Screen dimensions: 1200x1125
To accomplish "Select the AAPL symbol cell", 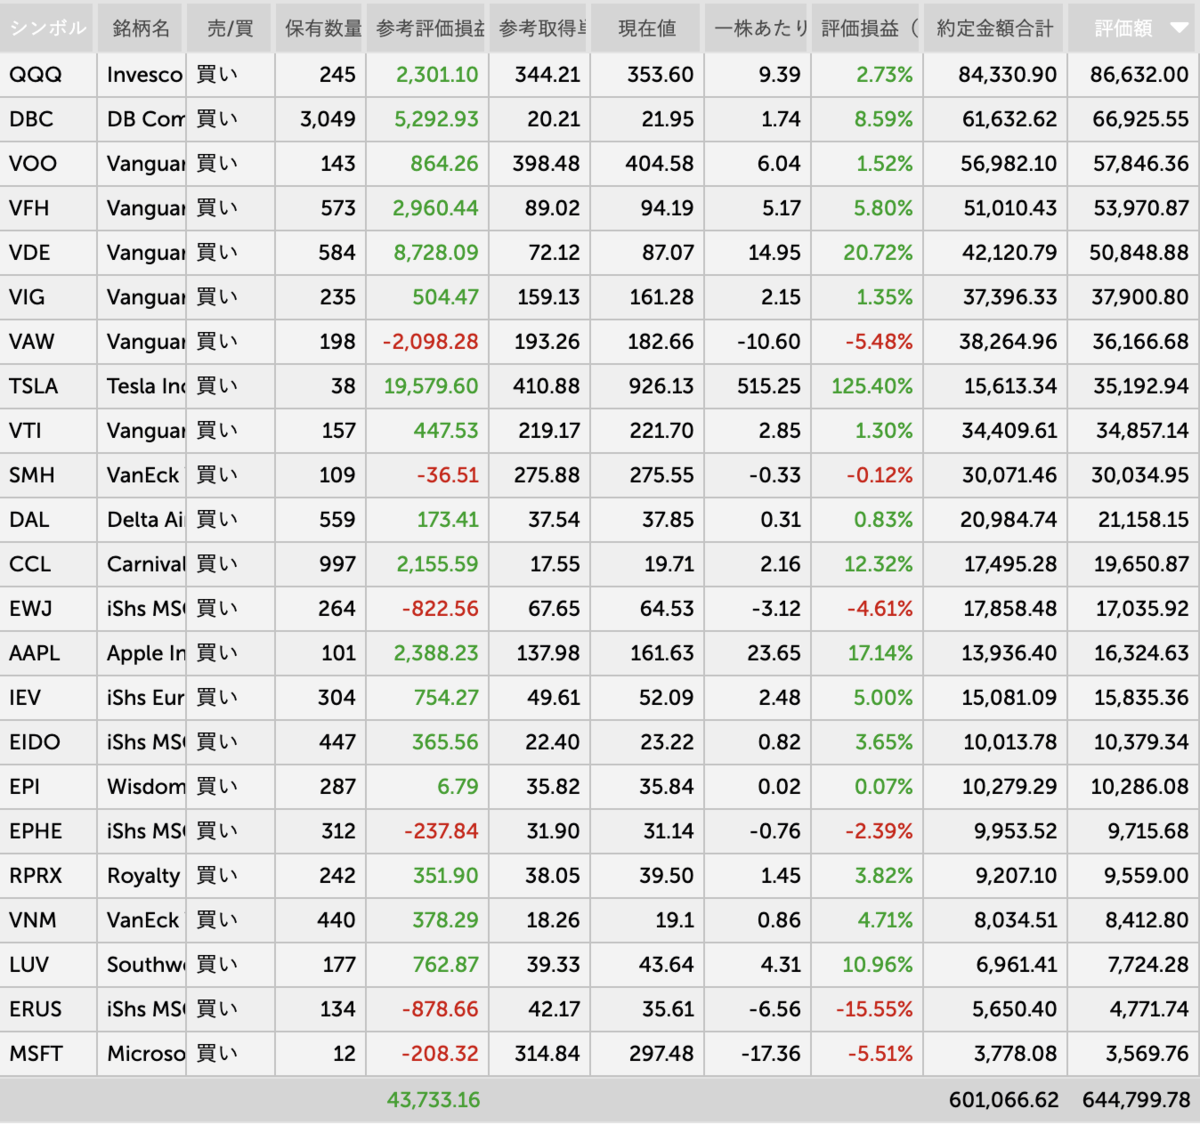I will tap(48, 653).
